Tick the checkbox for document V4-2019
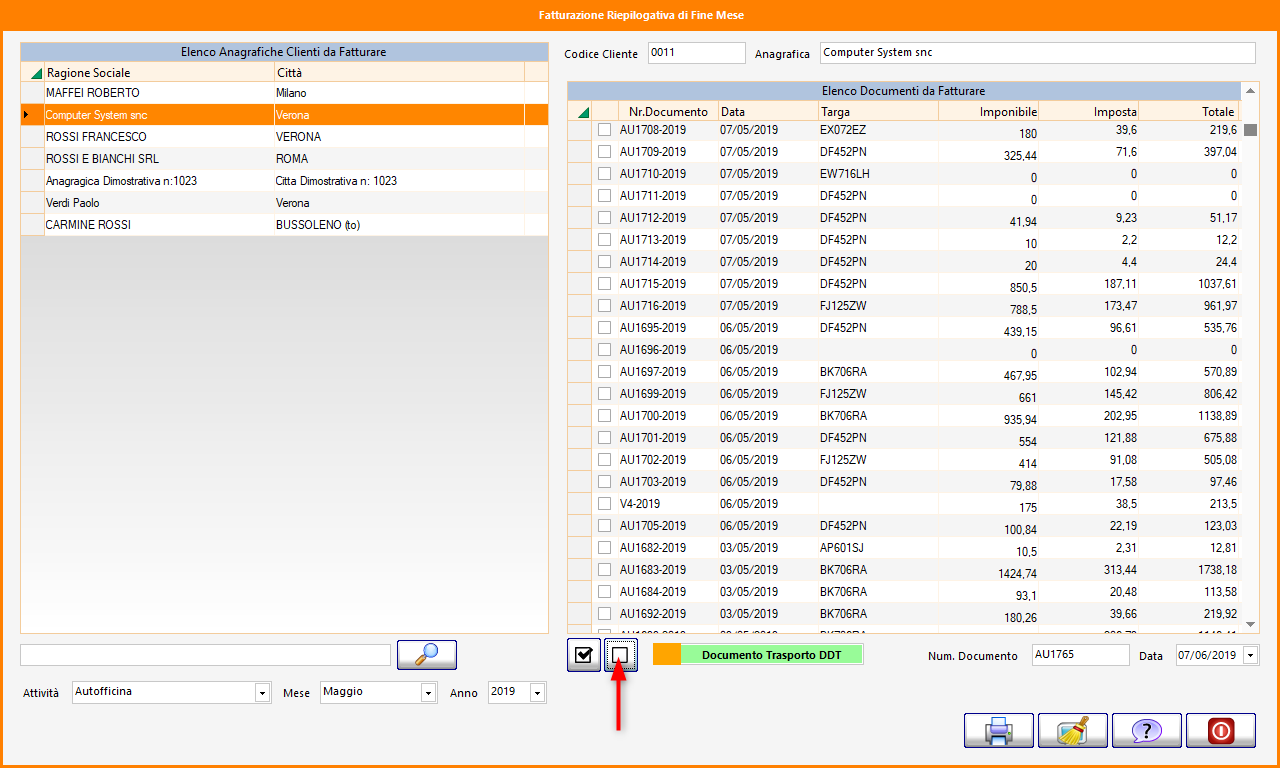This screenshot has width=1280, height=768. pyautogui.click(x=604, y=504)
